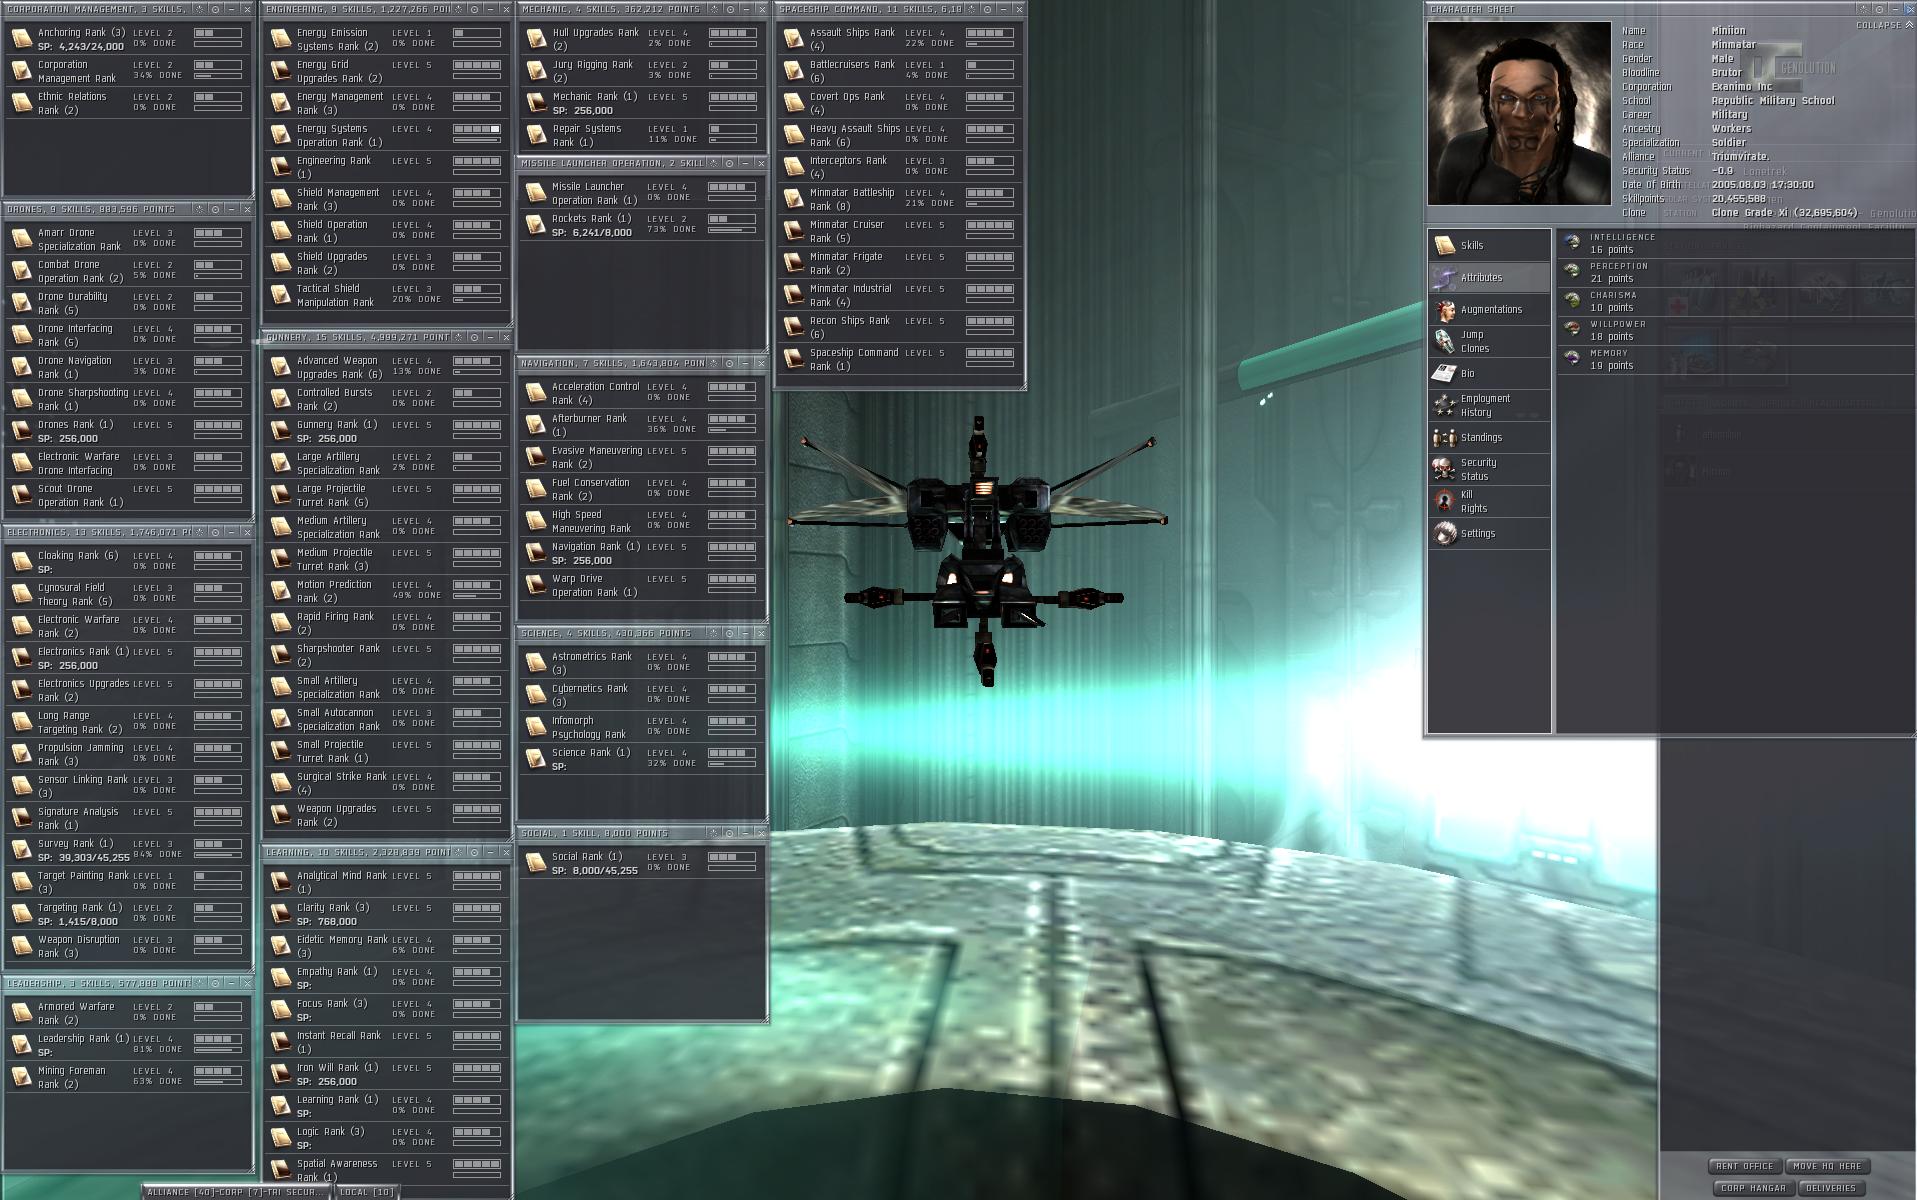Open the Jump Clones tab
The height and width of the screenshot is (1200, 1917).
coord(1489,341)
